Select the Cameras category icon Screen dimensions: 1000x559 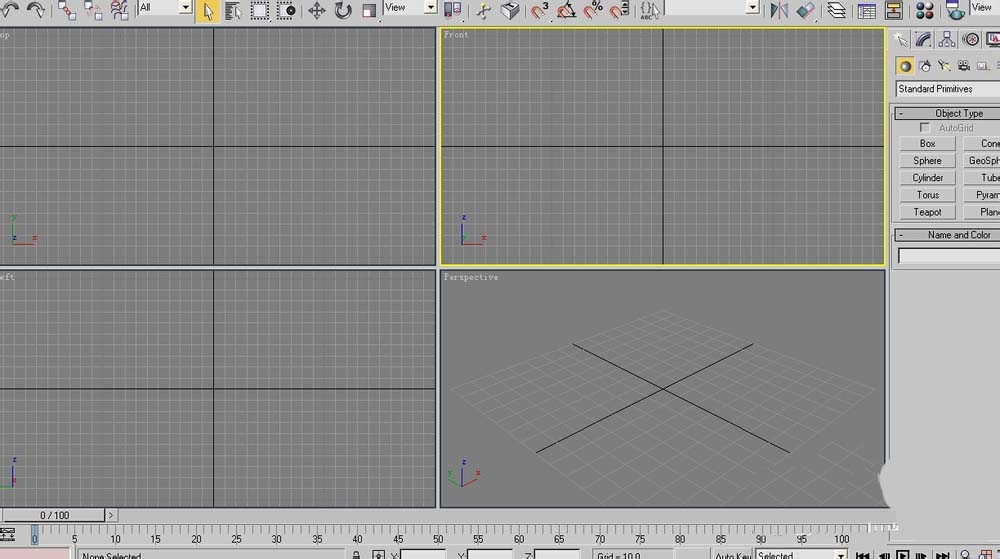tap(963, 66)
